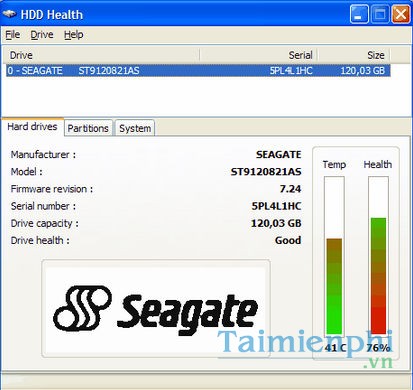
Task: Click the 7.24 firmware revision value
Action: tap(290, 189)
